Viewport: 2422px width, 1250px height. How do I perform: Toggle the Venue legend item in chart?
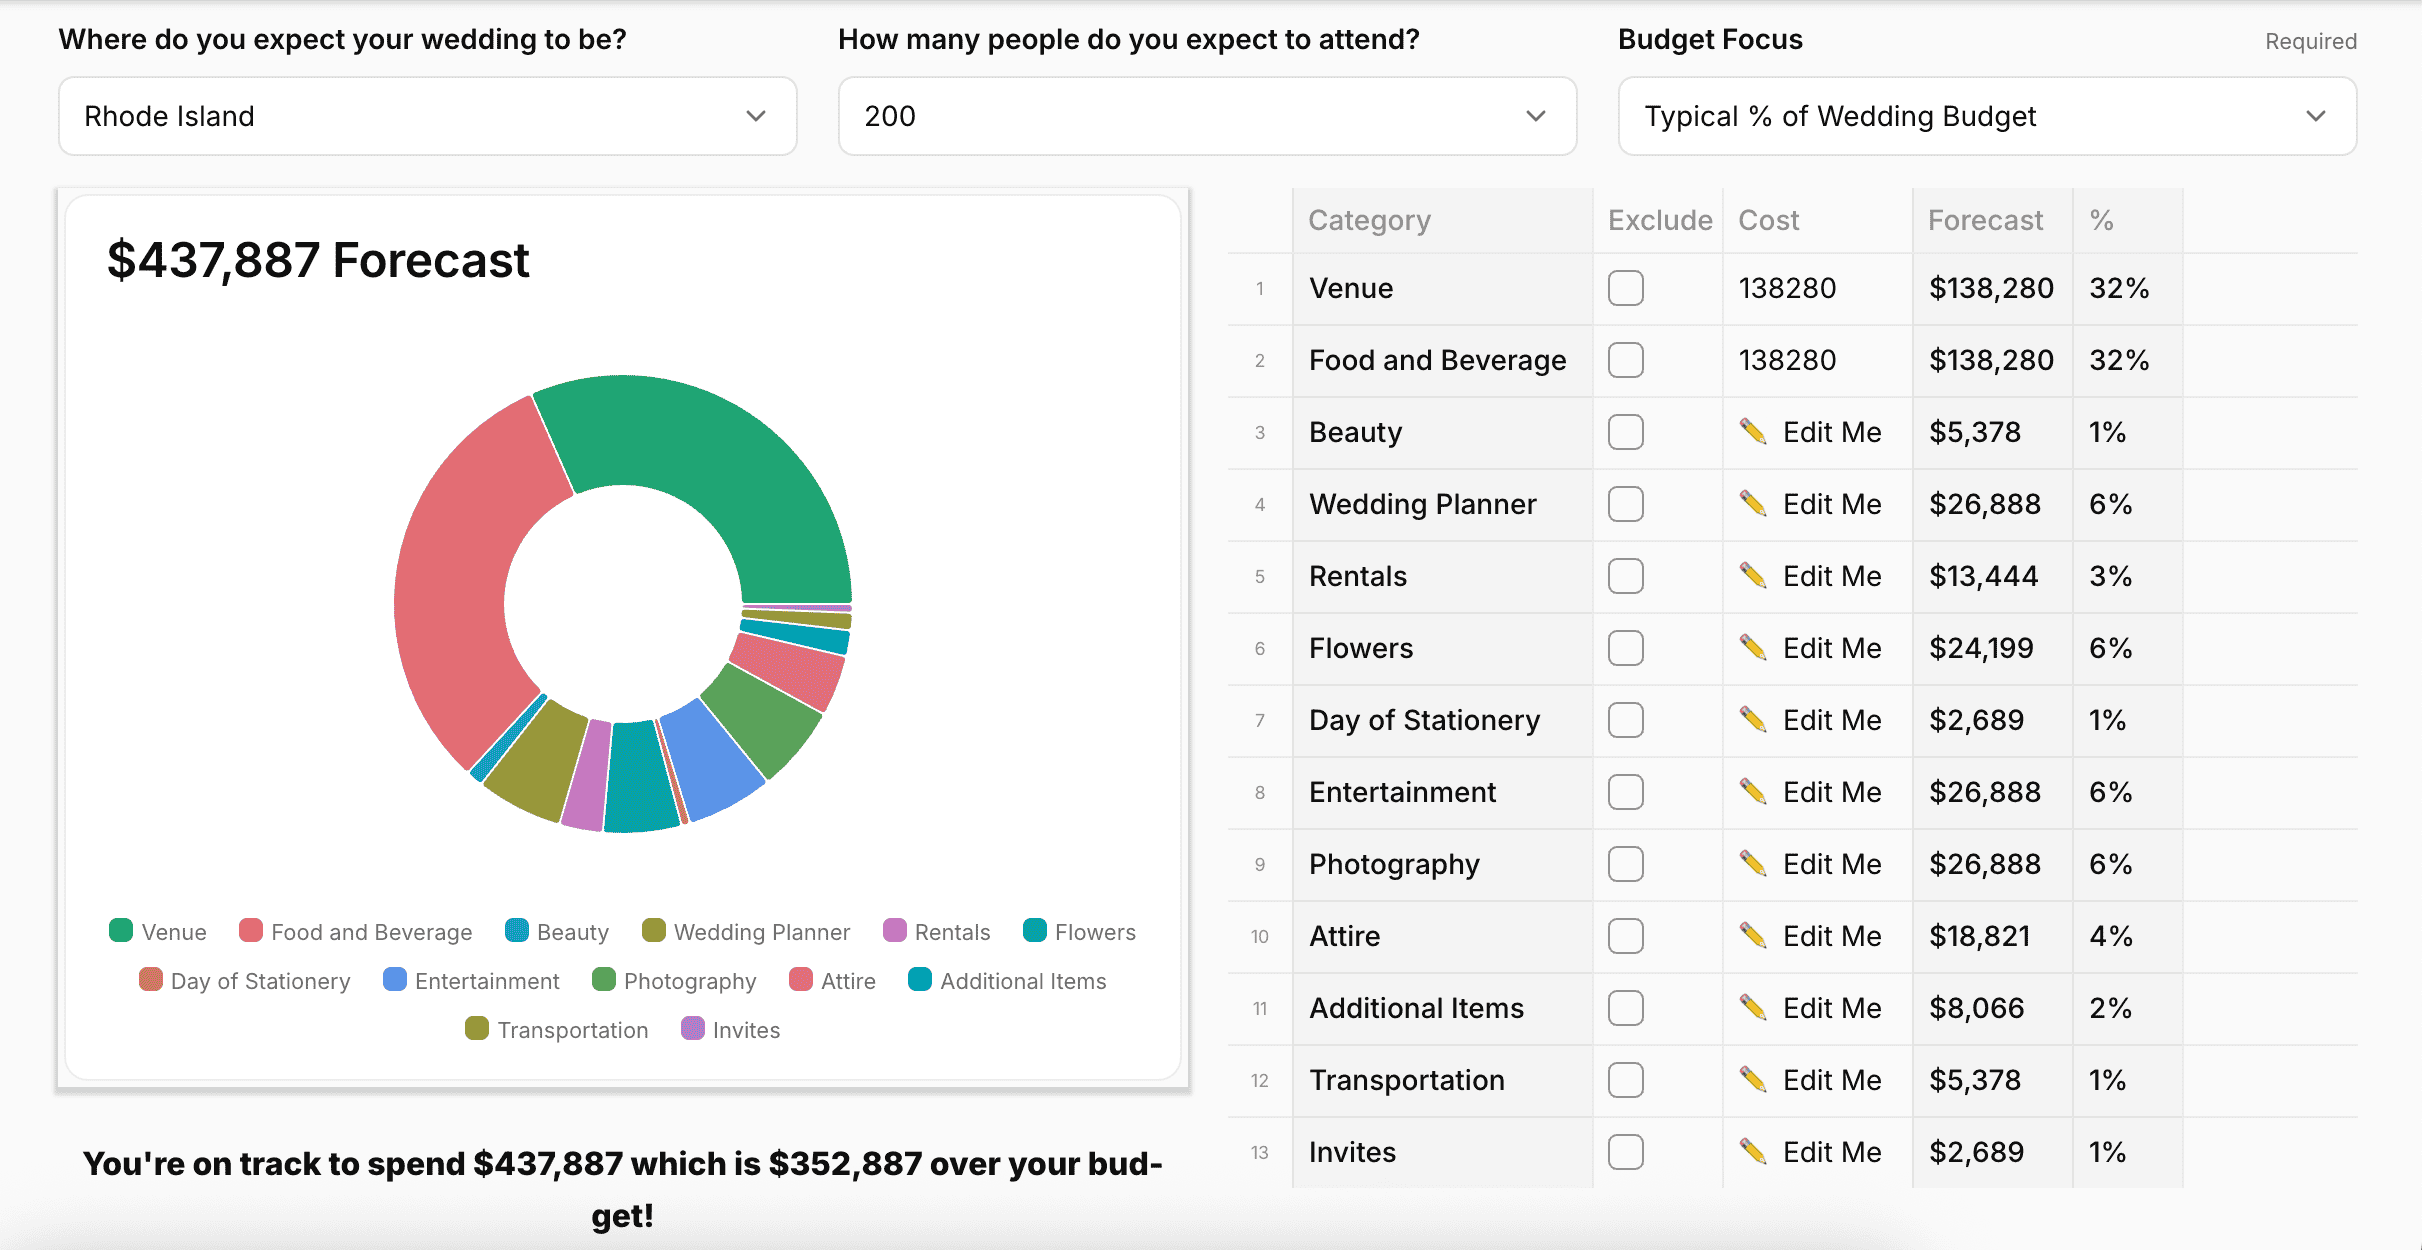(158, 932)
